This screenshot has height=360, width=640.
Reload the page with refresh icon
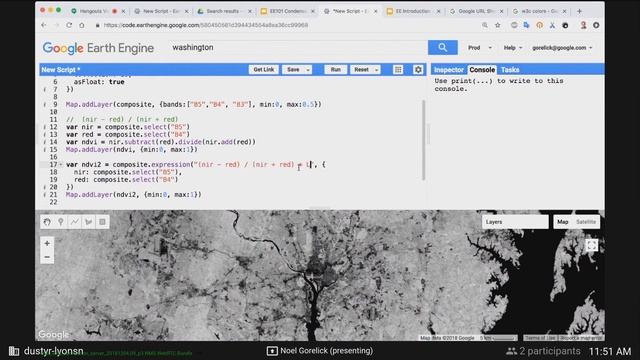click(x=69, y=25)
